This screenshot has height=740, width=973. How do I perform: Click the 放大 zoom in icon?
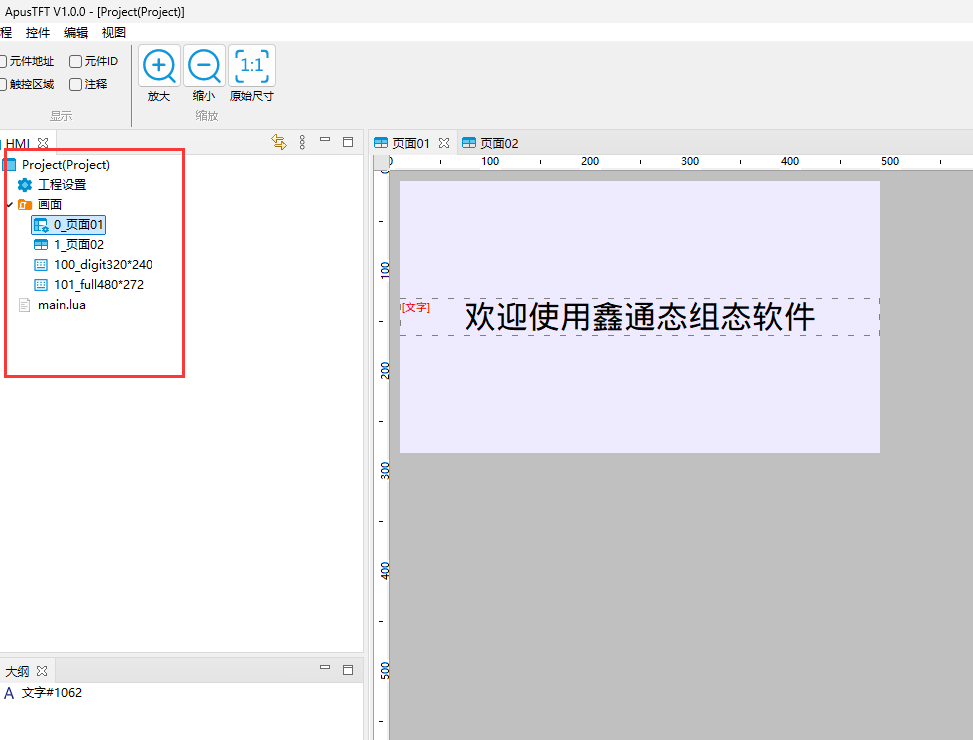click(x=159, y=67)
